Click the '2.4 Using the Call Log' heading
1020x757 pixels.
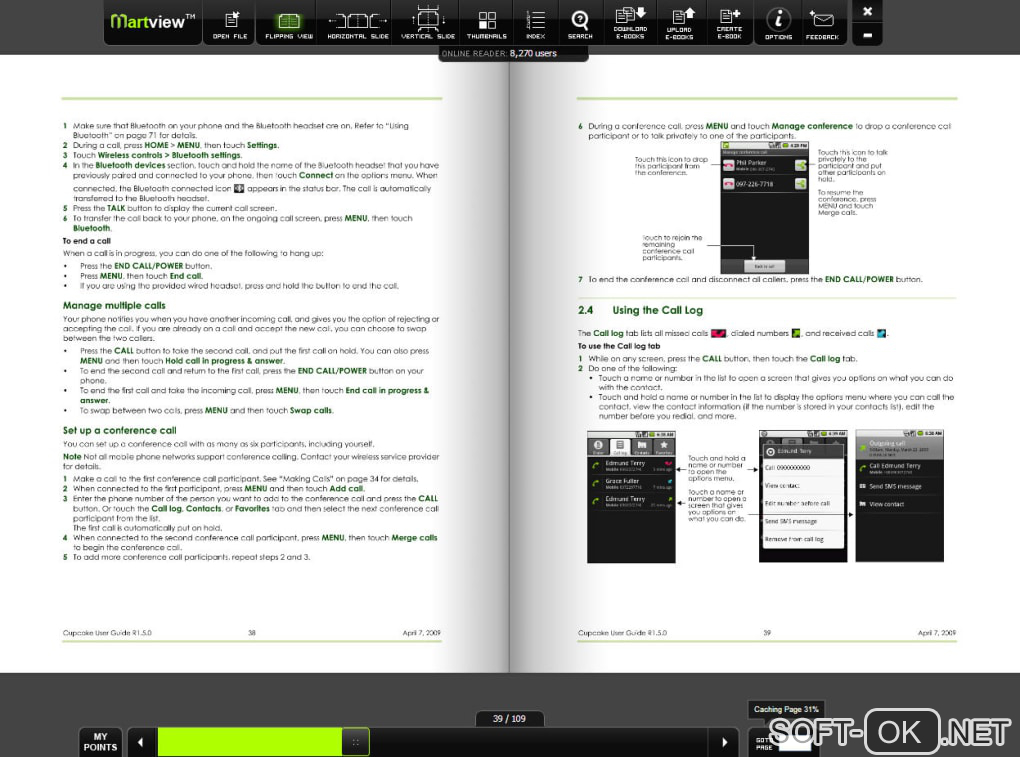pyautogui.click(x=640, y=310)
